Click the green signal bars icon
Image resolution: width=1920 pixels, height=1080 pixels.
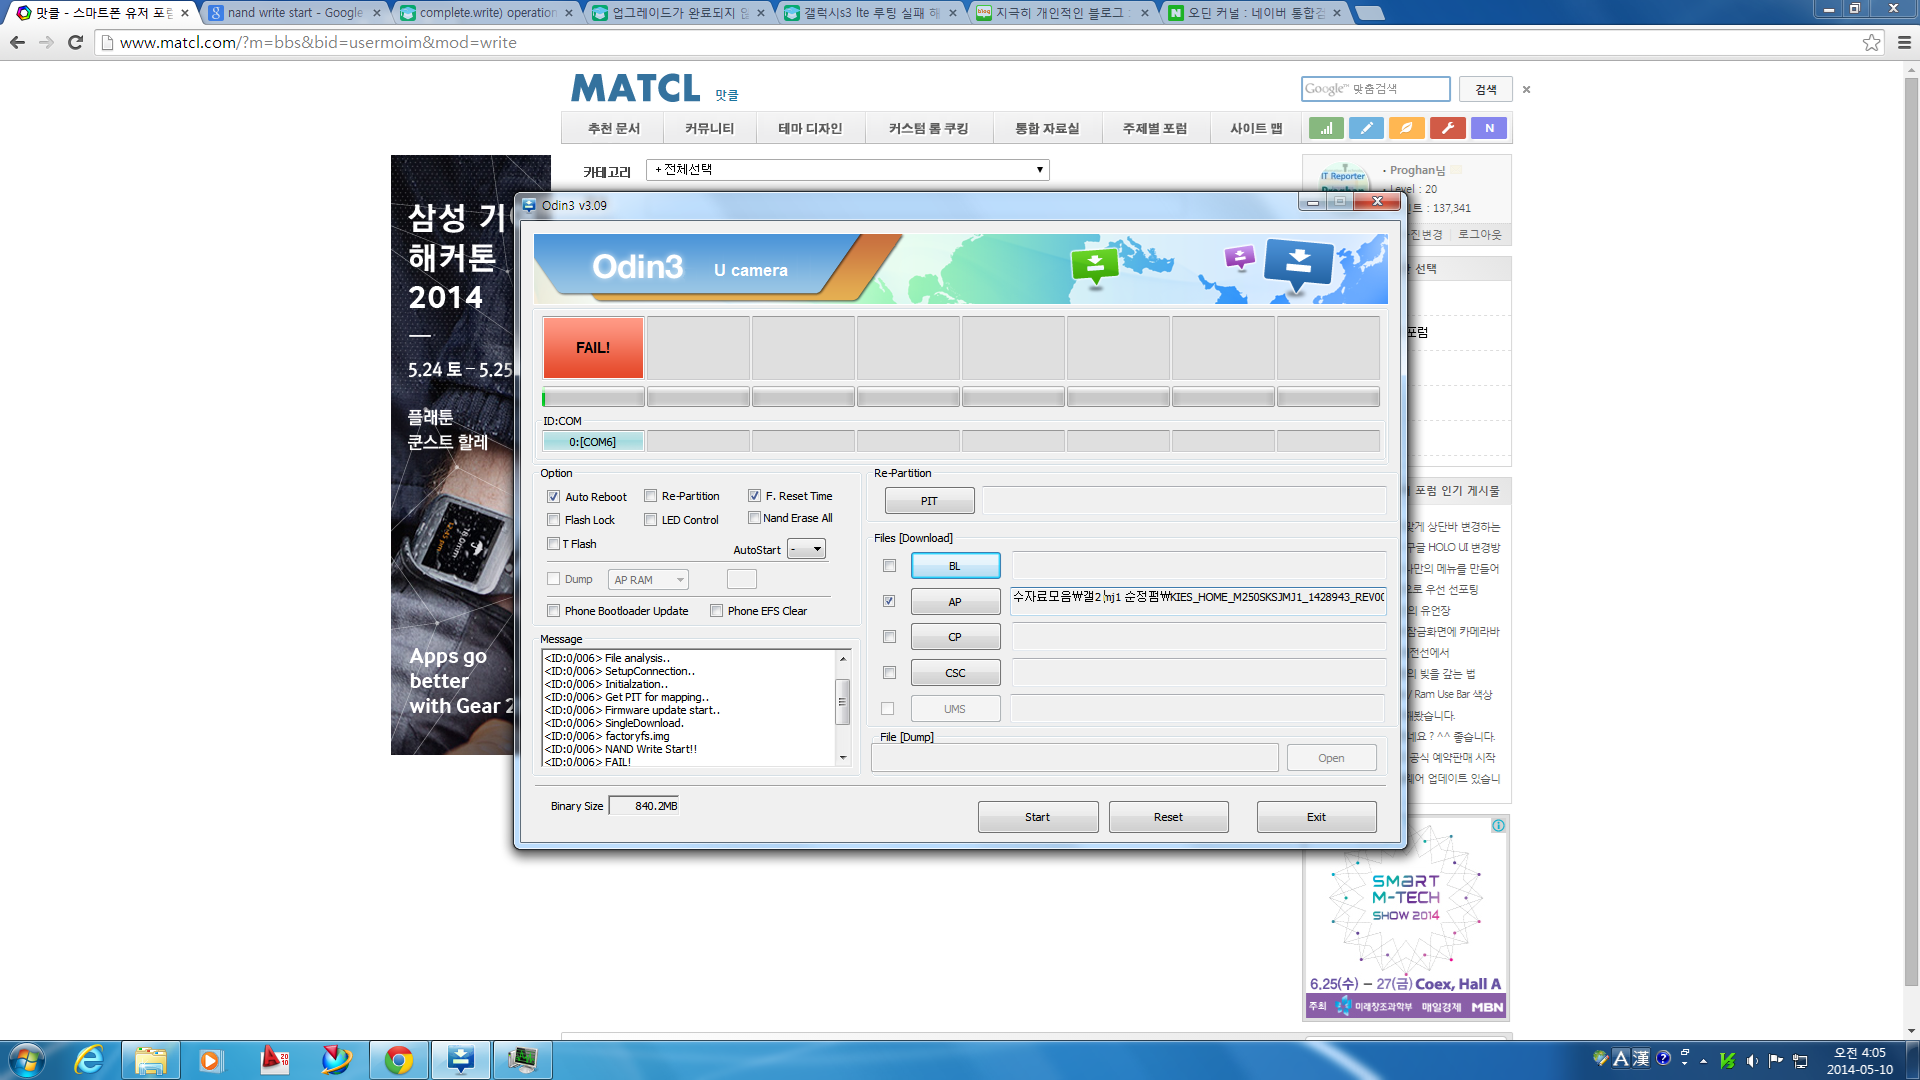point(1326,128)
